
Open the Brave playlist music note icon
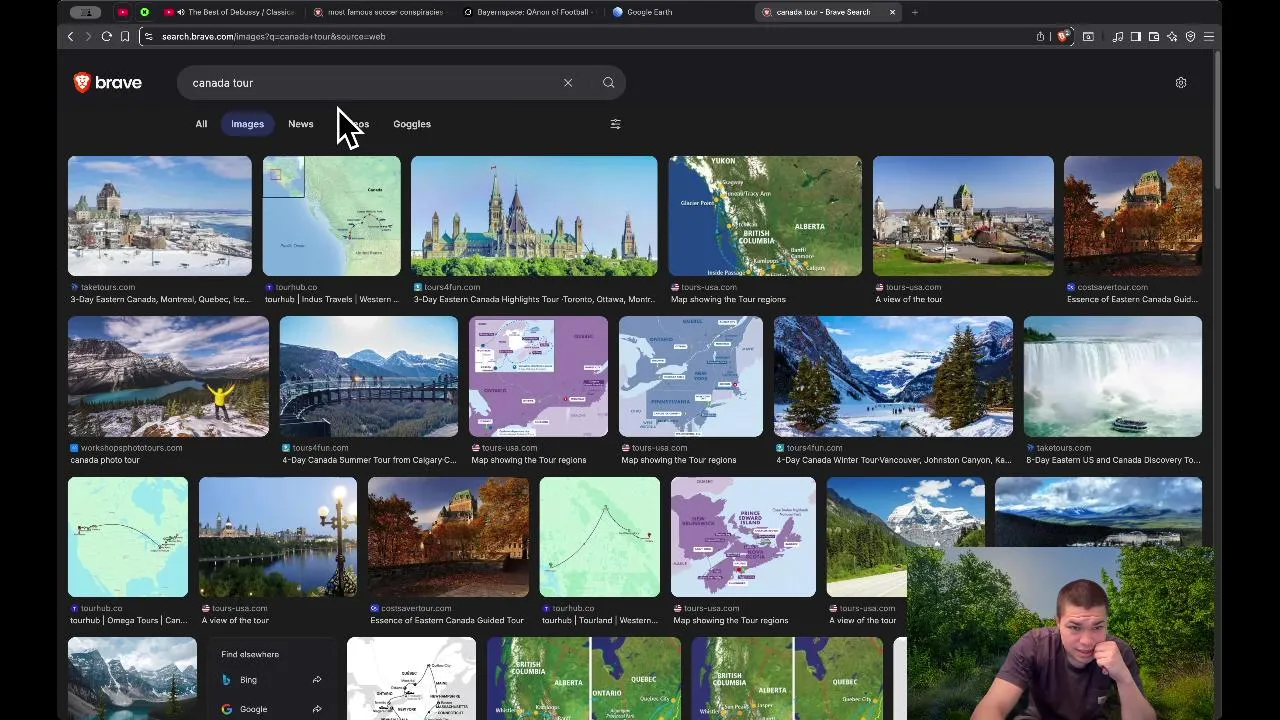(x=1118, y=36)
